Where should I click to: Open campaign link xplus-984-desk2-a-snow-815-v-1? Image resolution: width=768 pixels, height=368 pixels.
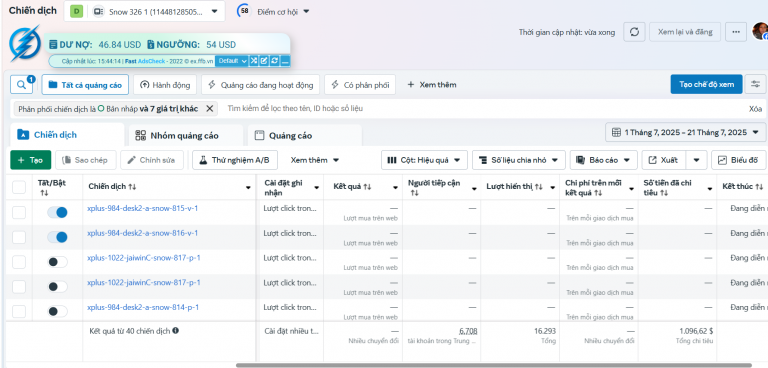(x=143, y=208)
